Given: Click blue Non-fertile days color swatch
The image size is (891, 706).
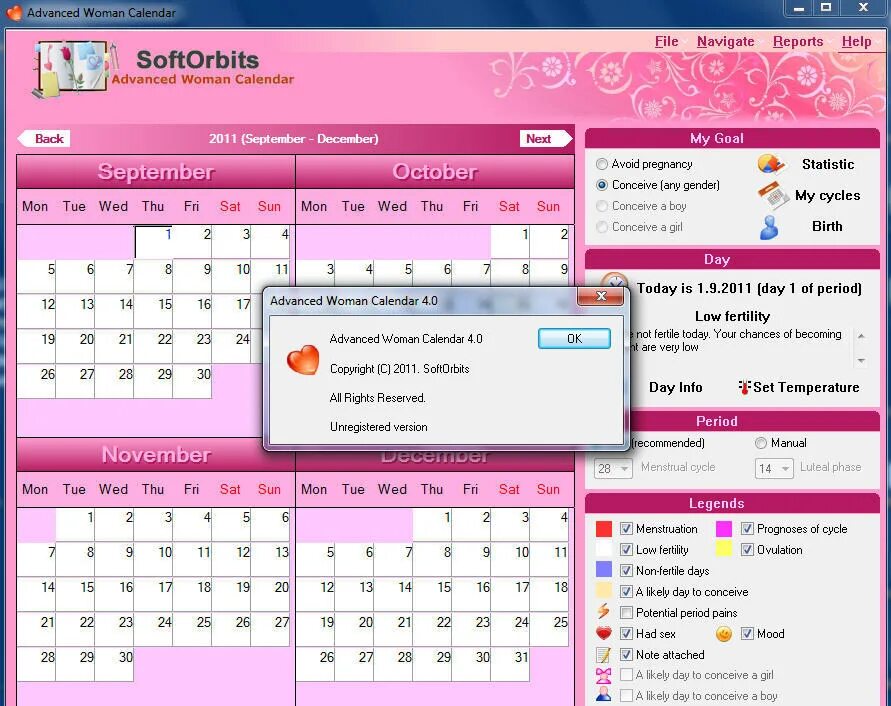Looking at the screenshot, I should point(603,570).
